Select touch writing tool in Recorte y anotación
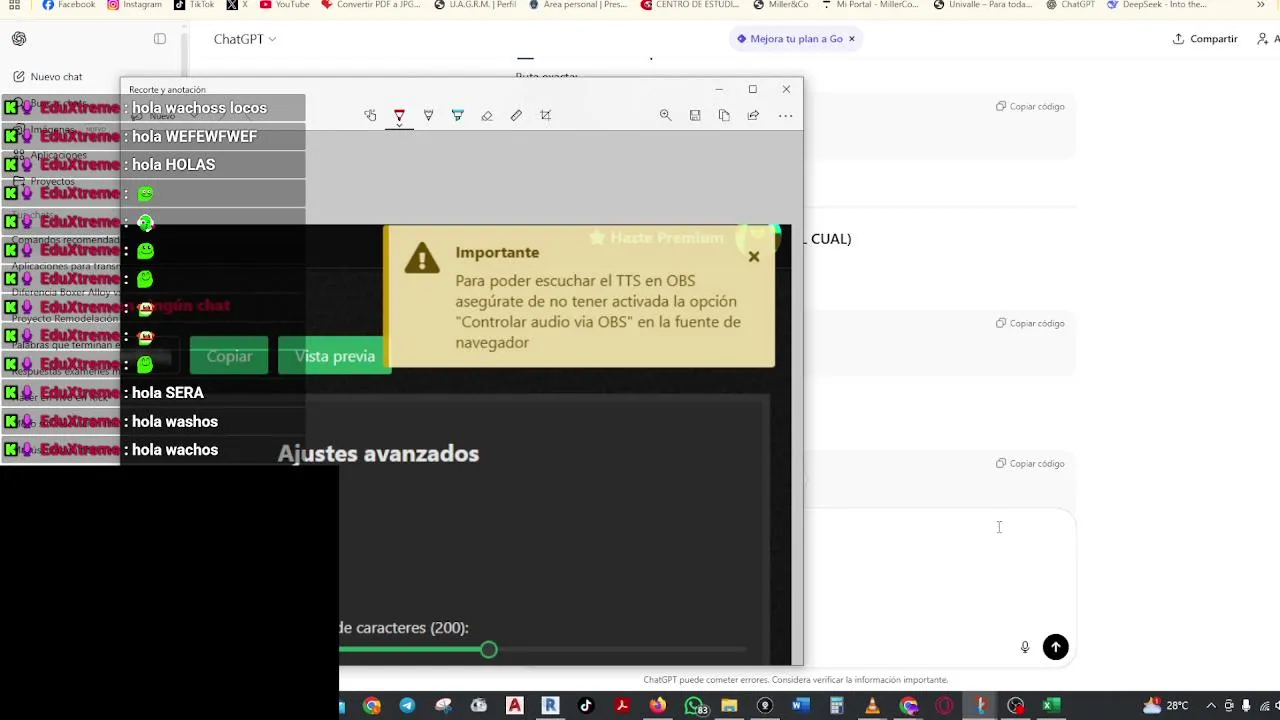 pos(370,116)
